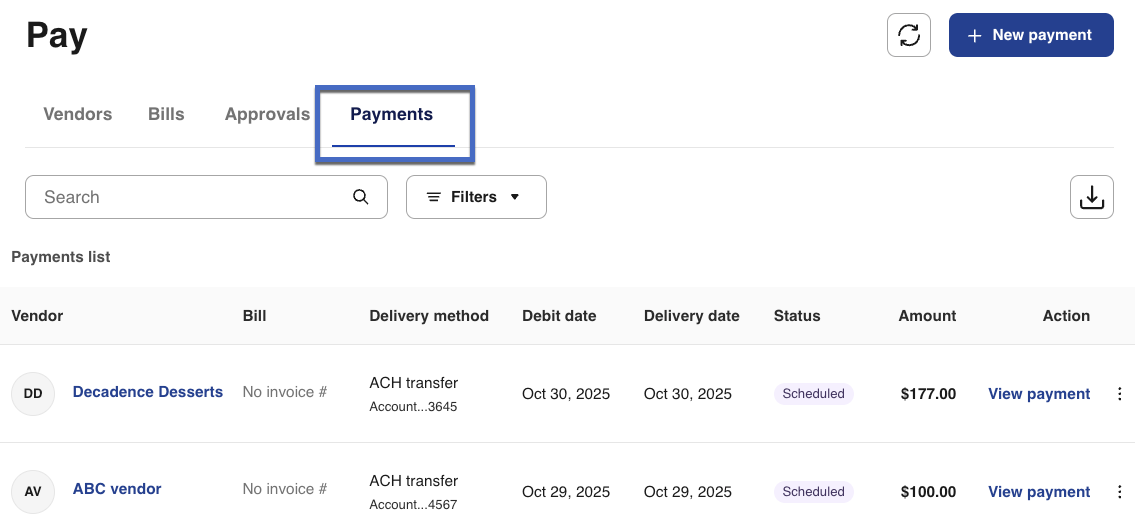Image resolution: width=1141 pixels, height=524 pixels.
Task: Click the DD vendor avatar
Action: (33, 394)
